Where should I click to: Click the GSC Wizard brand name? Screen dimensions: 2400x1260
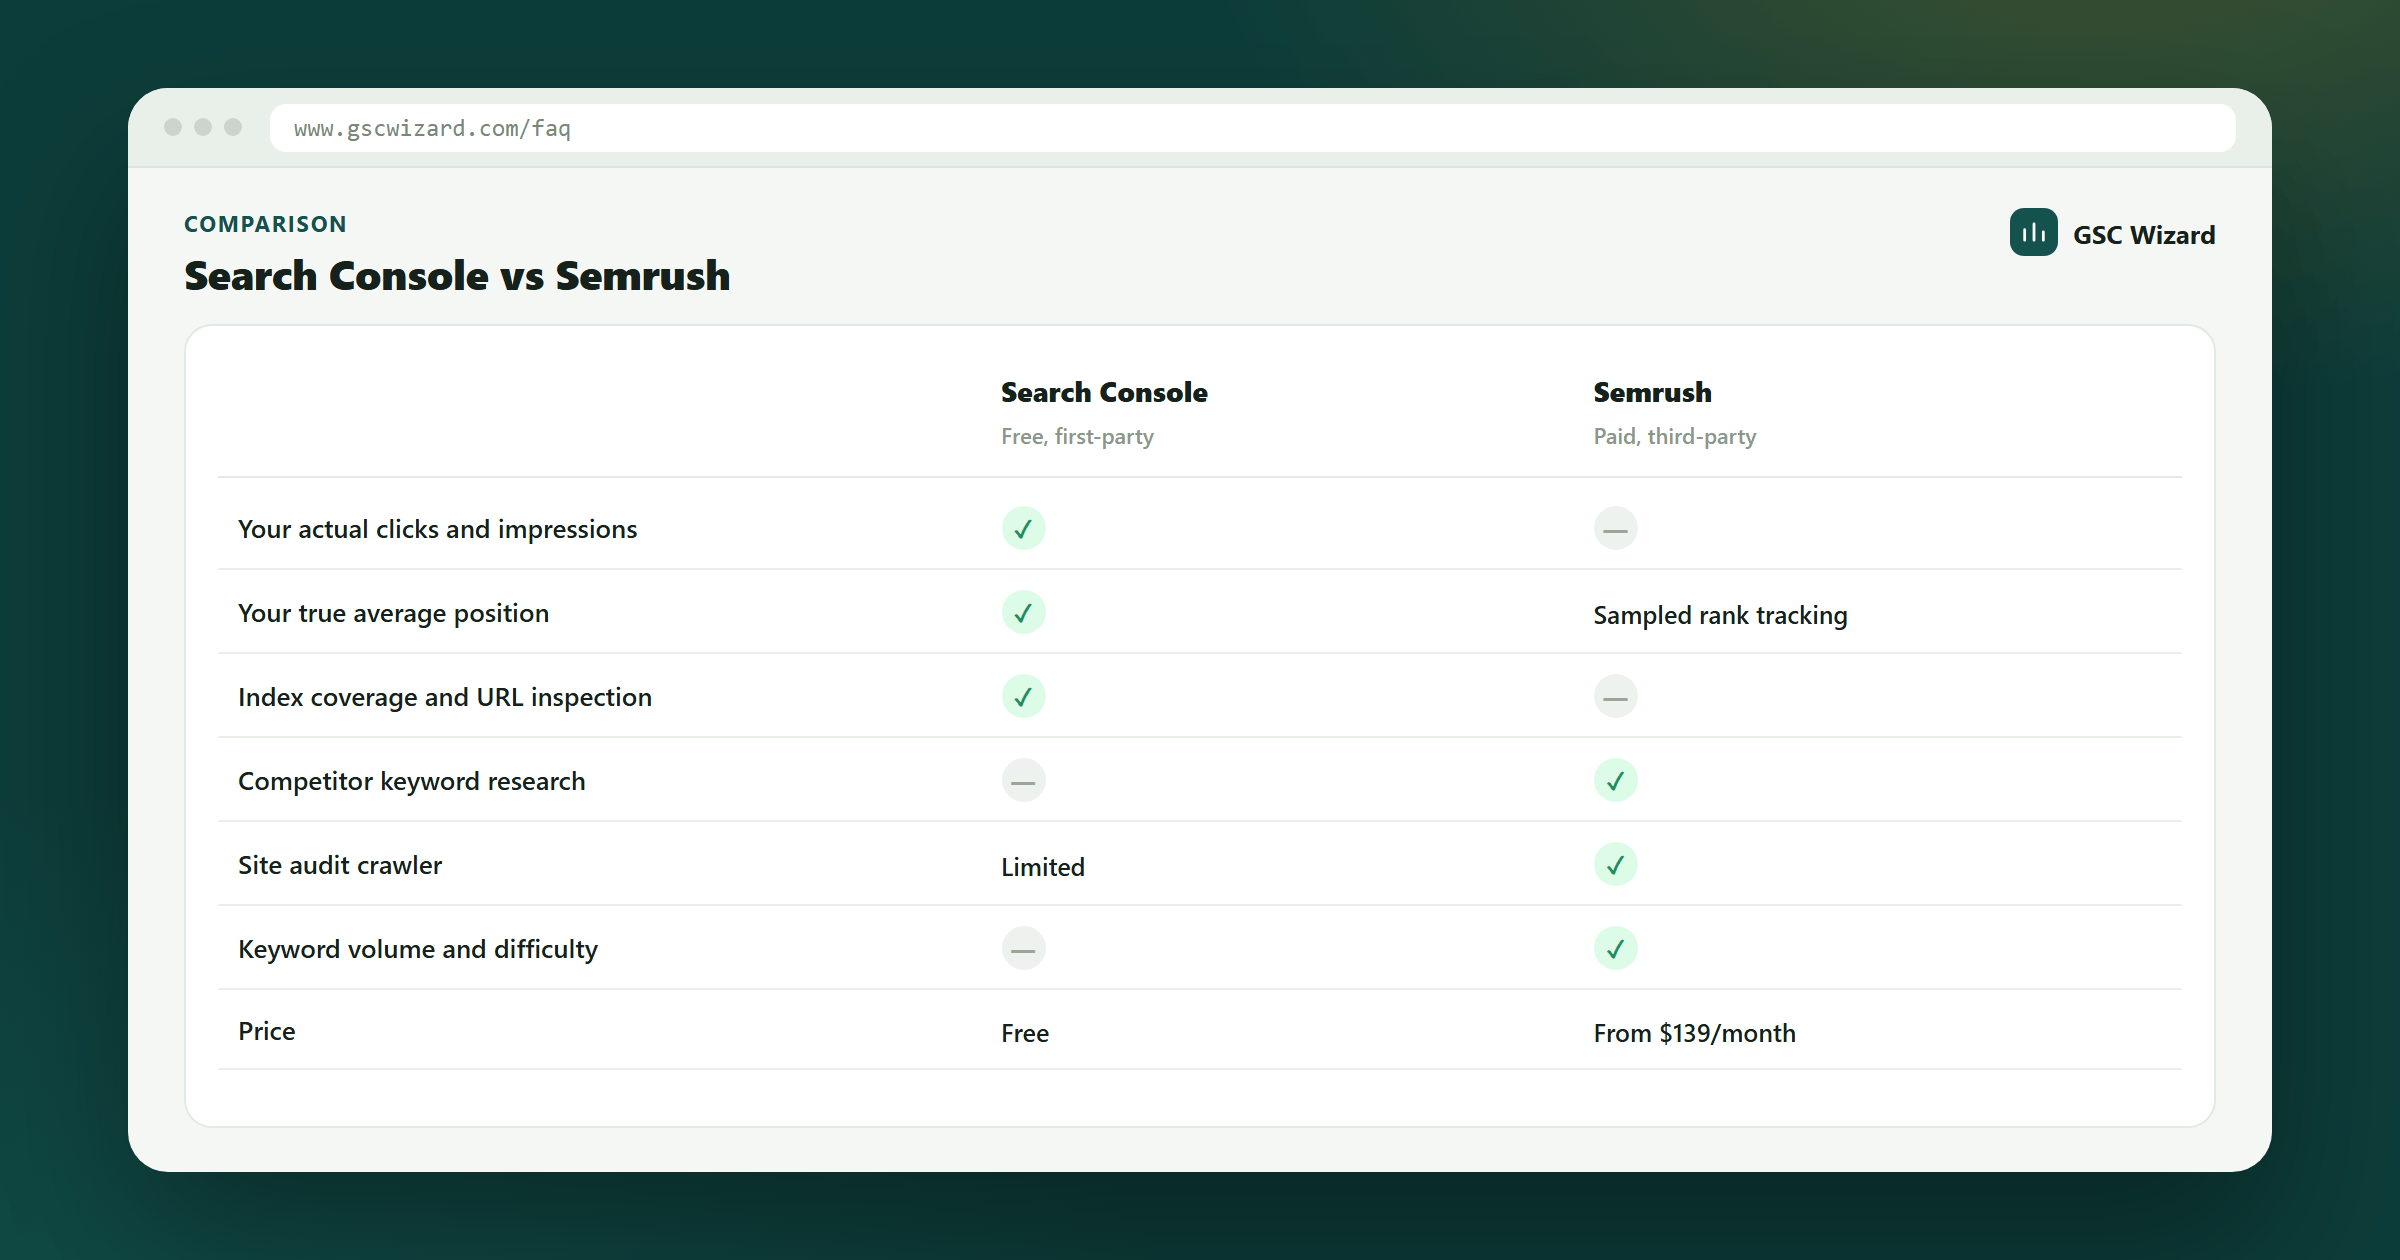coord(2144,235)
